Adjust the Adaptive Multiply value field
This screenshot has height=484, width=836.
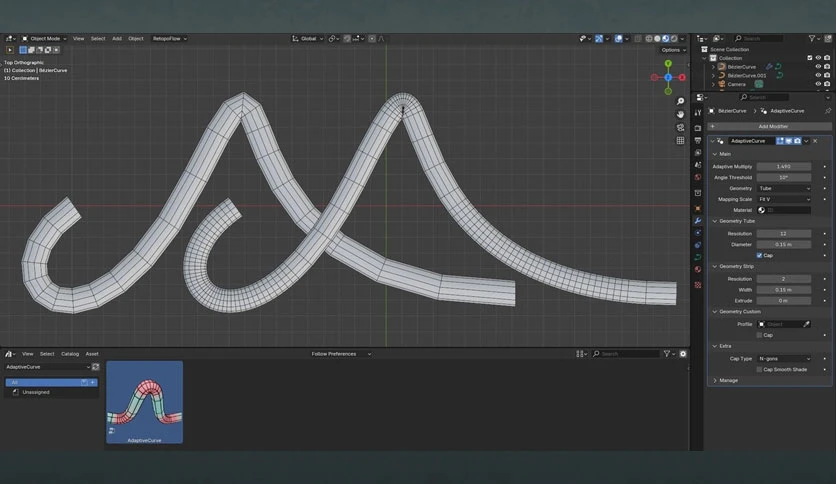(784, 166)
